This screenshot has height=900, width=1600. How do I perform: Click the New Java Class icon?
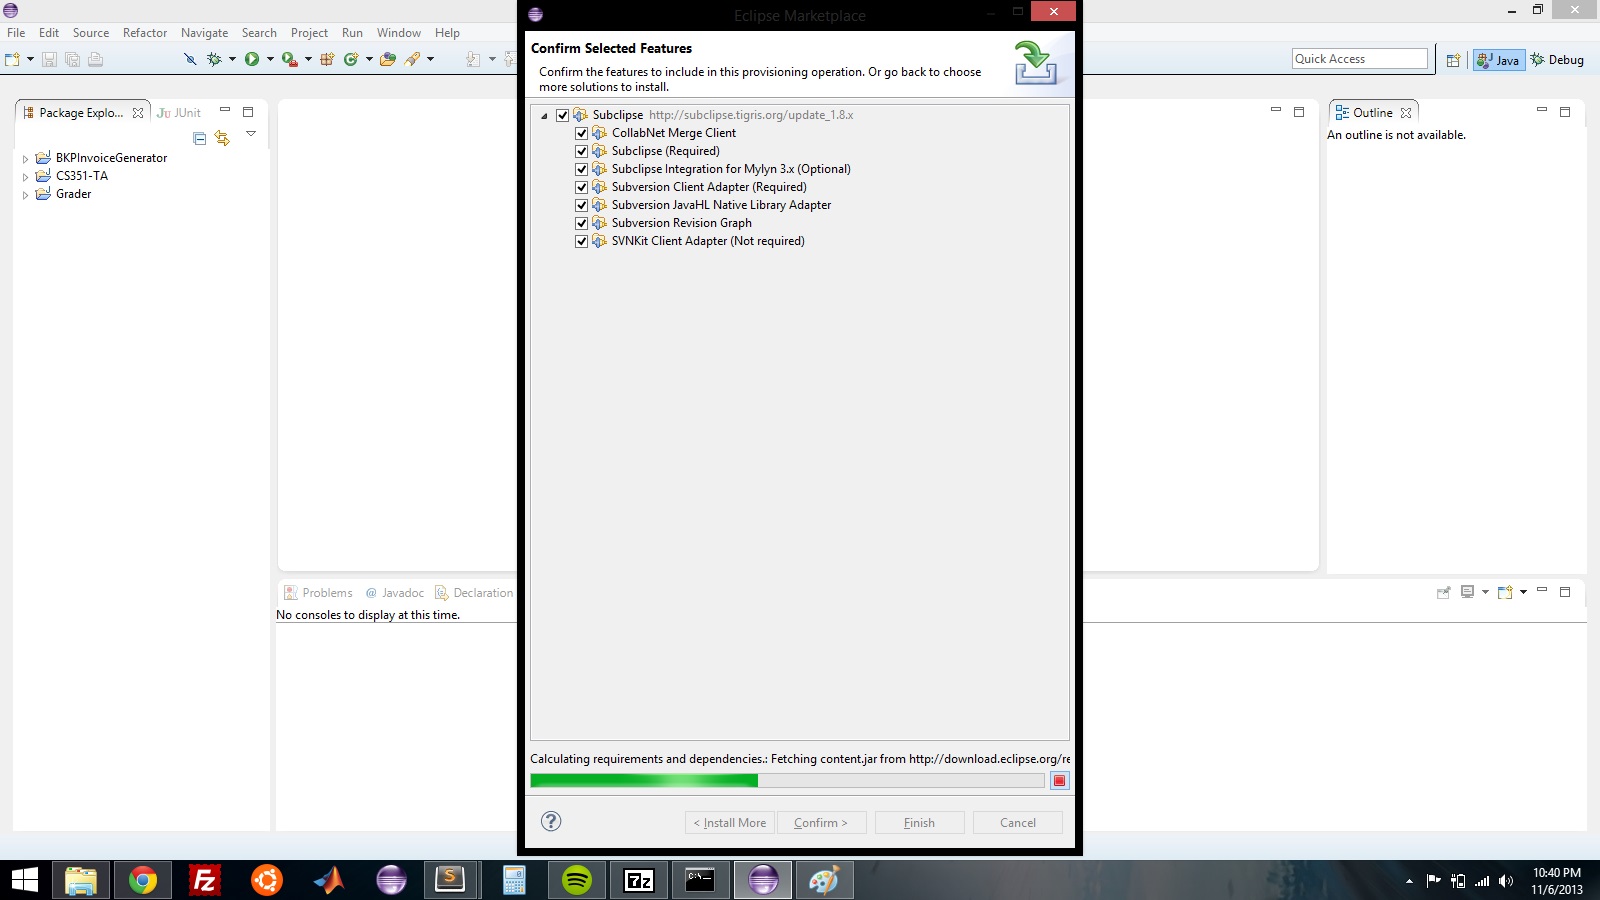point(351,59)
